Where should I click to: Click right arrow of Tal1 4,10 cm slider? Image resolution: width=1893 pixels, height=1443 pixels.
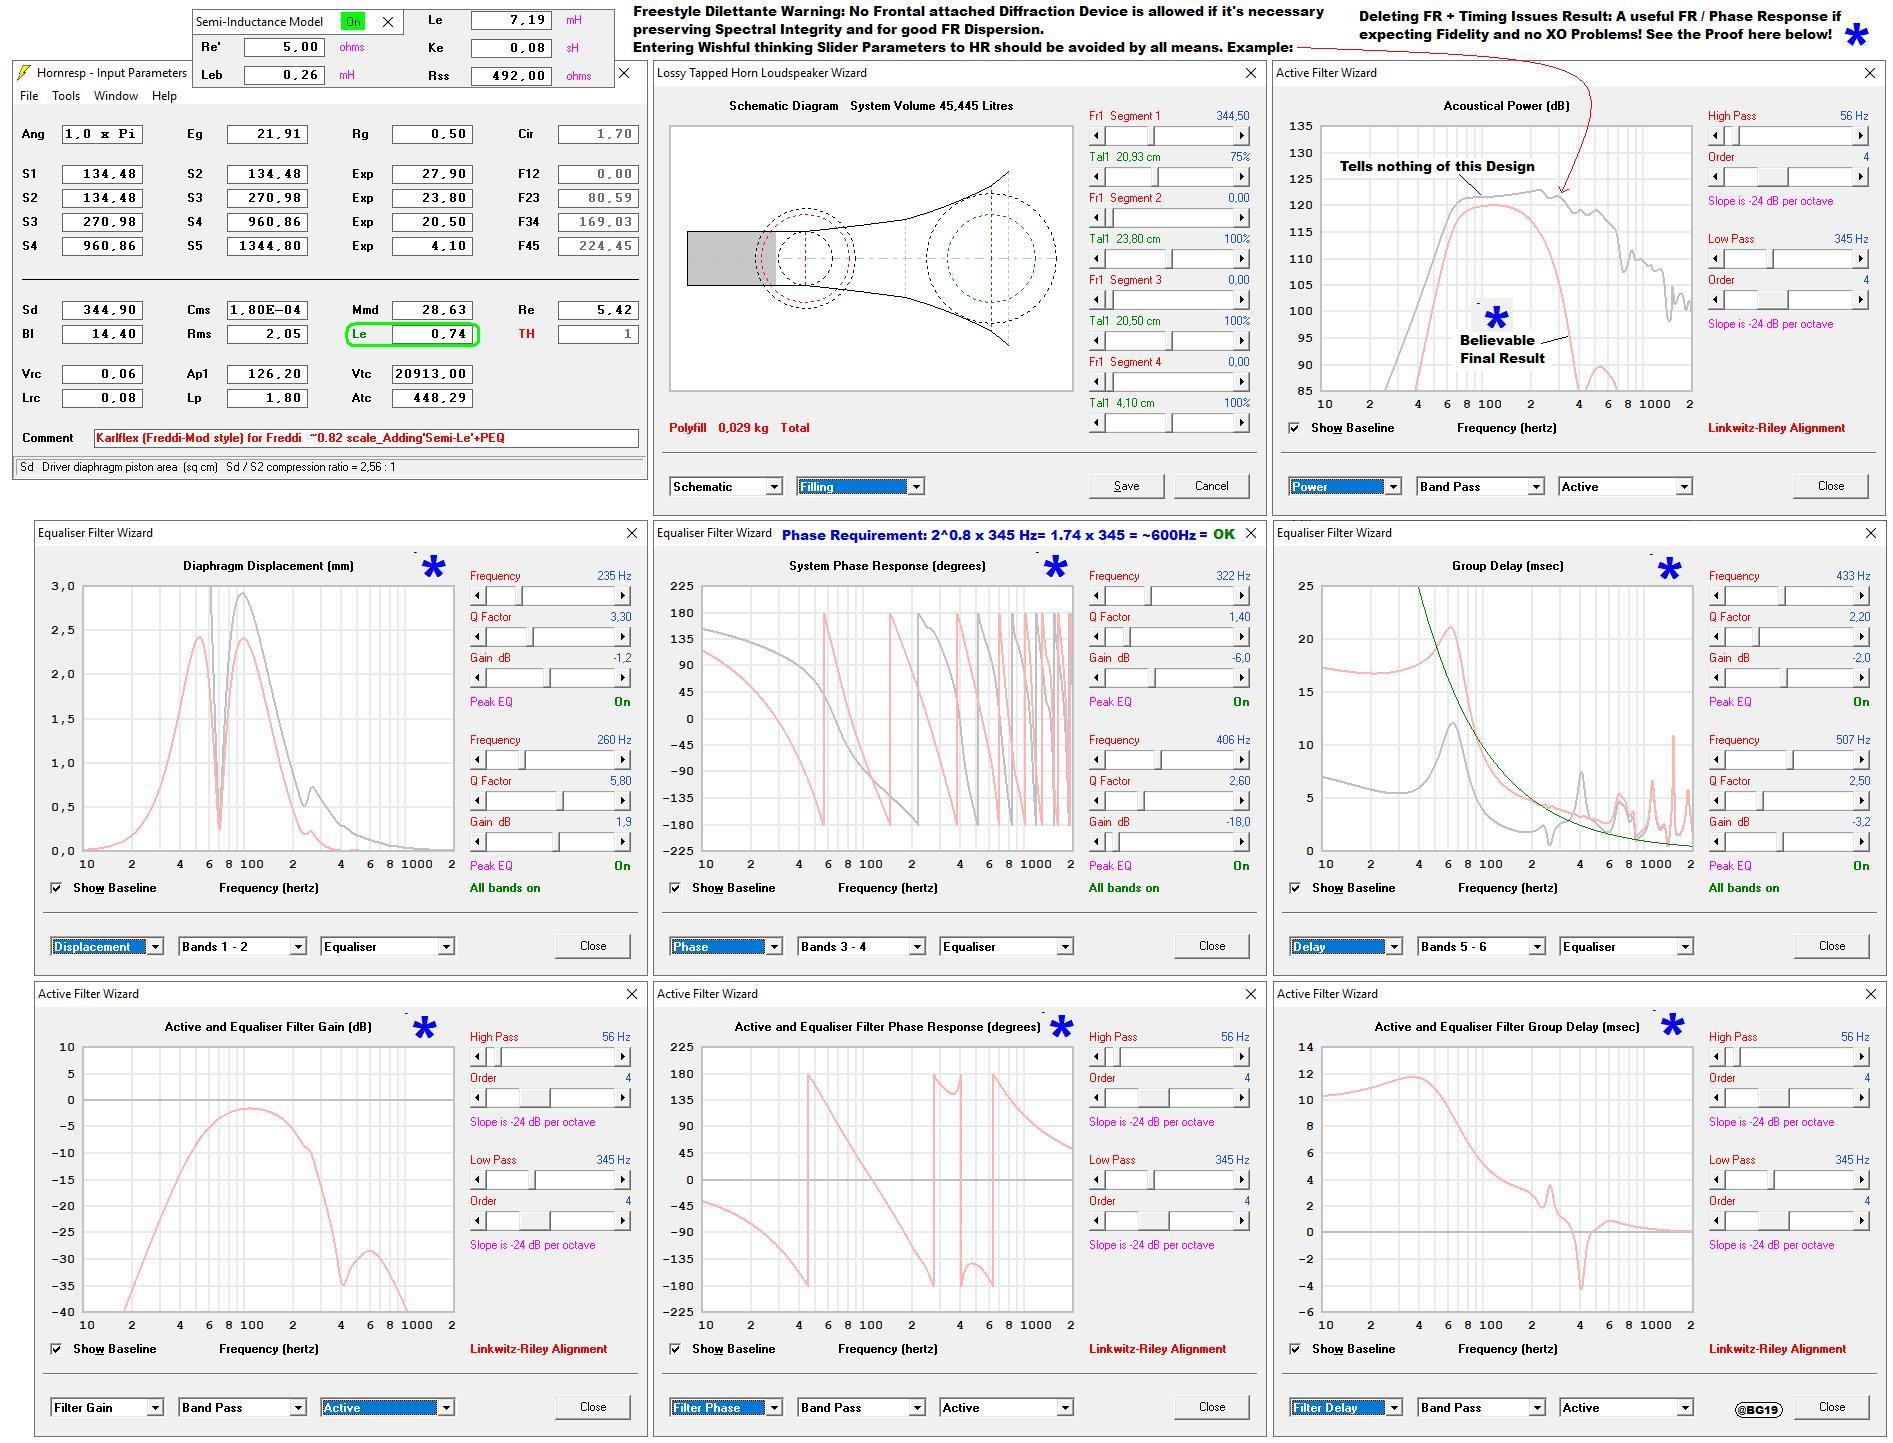tap(1242, 422)
